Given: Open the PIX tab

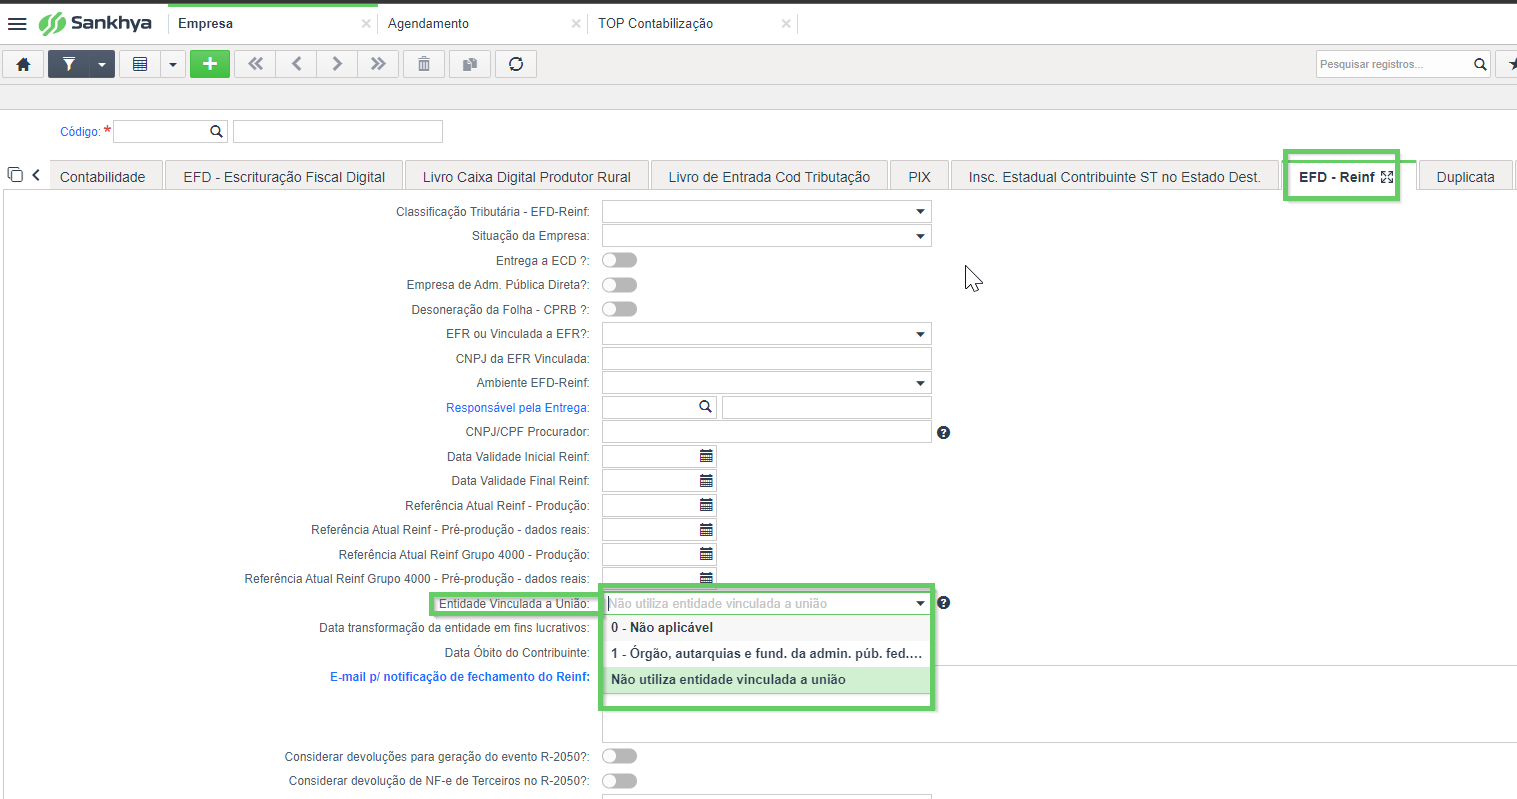Looking at the screenshot, I should (x=919, y=176).
